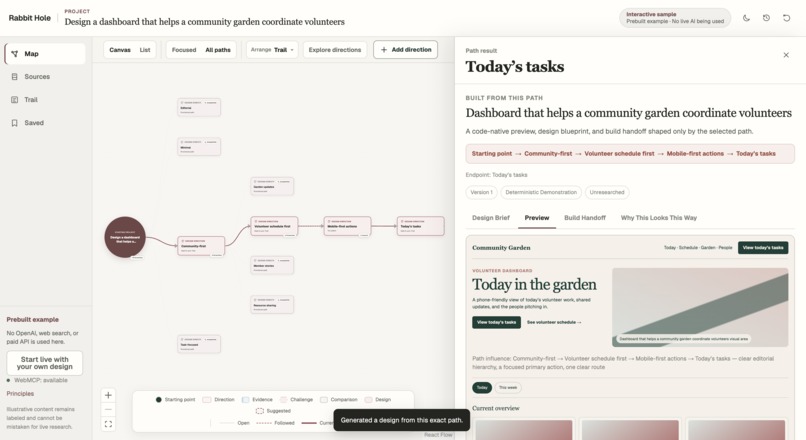Select the Volunteer schedule first node
Viewport: 806px width, 440px height.
click(x=274, y=226)
